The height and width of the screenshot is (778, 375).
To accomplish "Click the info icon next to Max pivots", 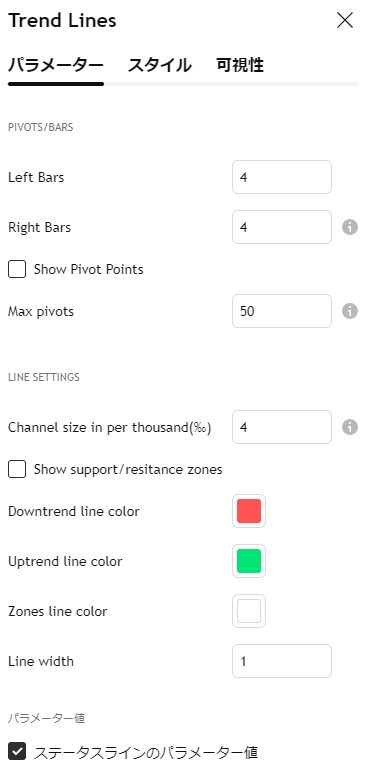I will pos(350,311).
